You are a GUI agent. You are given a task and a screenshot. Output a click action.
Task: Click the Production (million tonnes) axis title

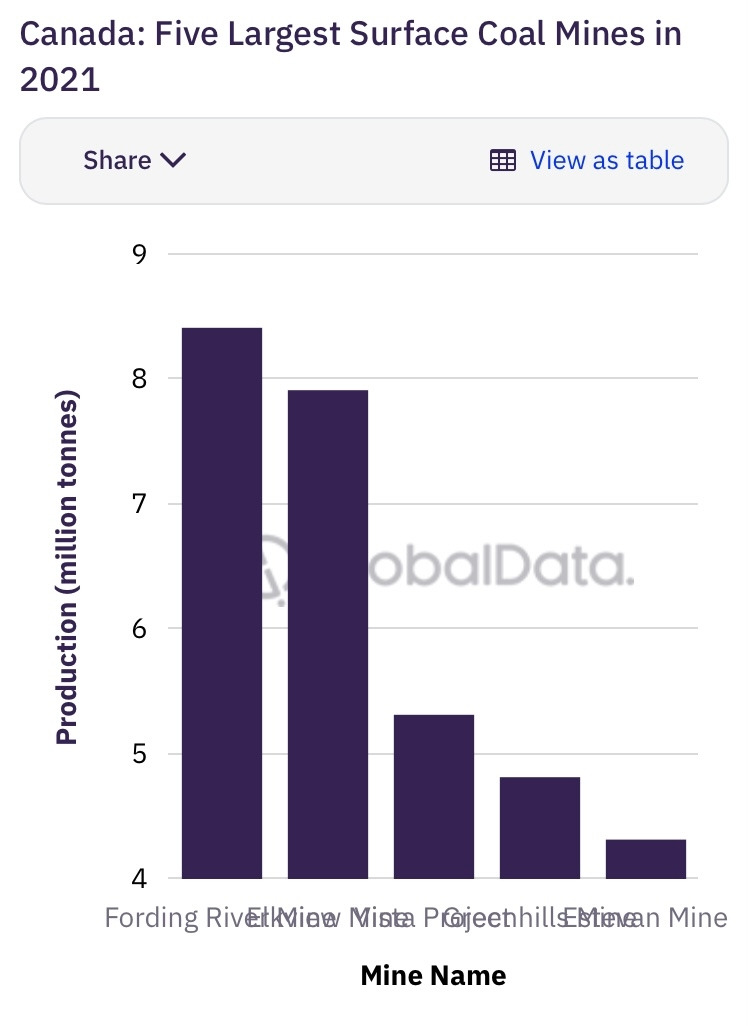[67, 566]
